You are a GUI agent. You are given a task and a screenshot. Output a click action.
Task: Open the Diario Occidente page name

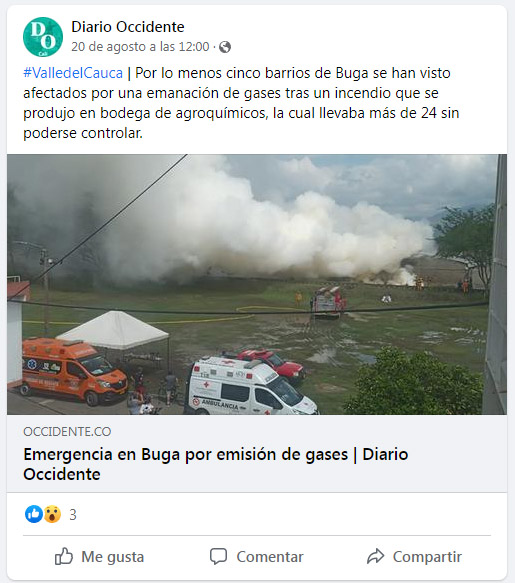click(128, 27)
